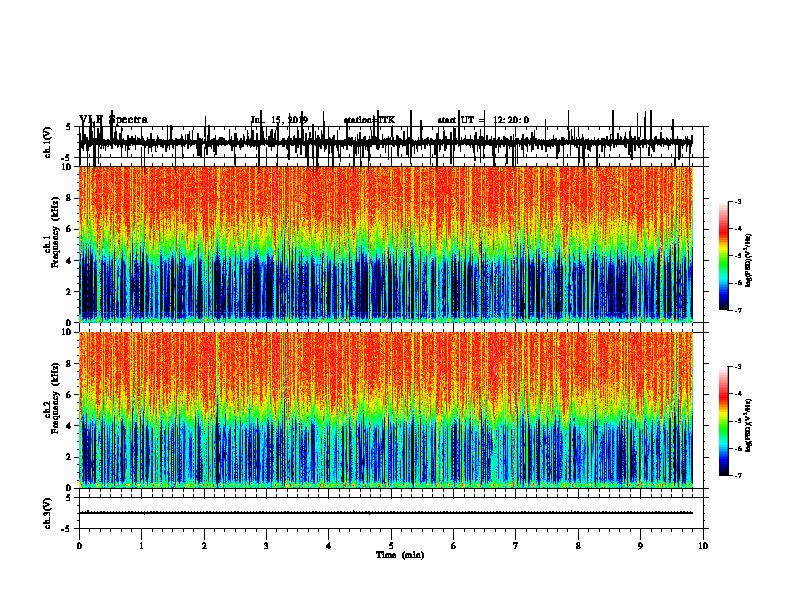Click the time axis tick label "7"
This screenshot has width=792, height=612.
516,546
